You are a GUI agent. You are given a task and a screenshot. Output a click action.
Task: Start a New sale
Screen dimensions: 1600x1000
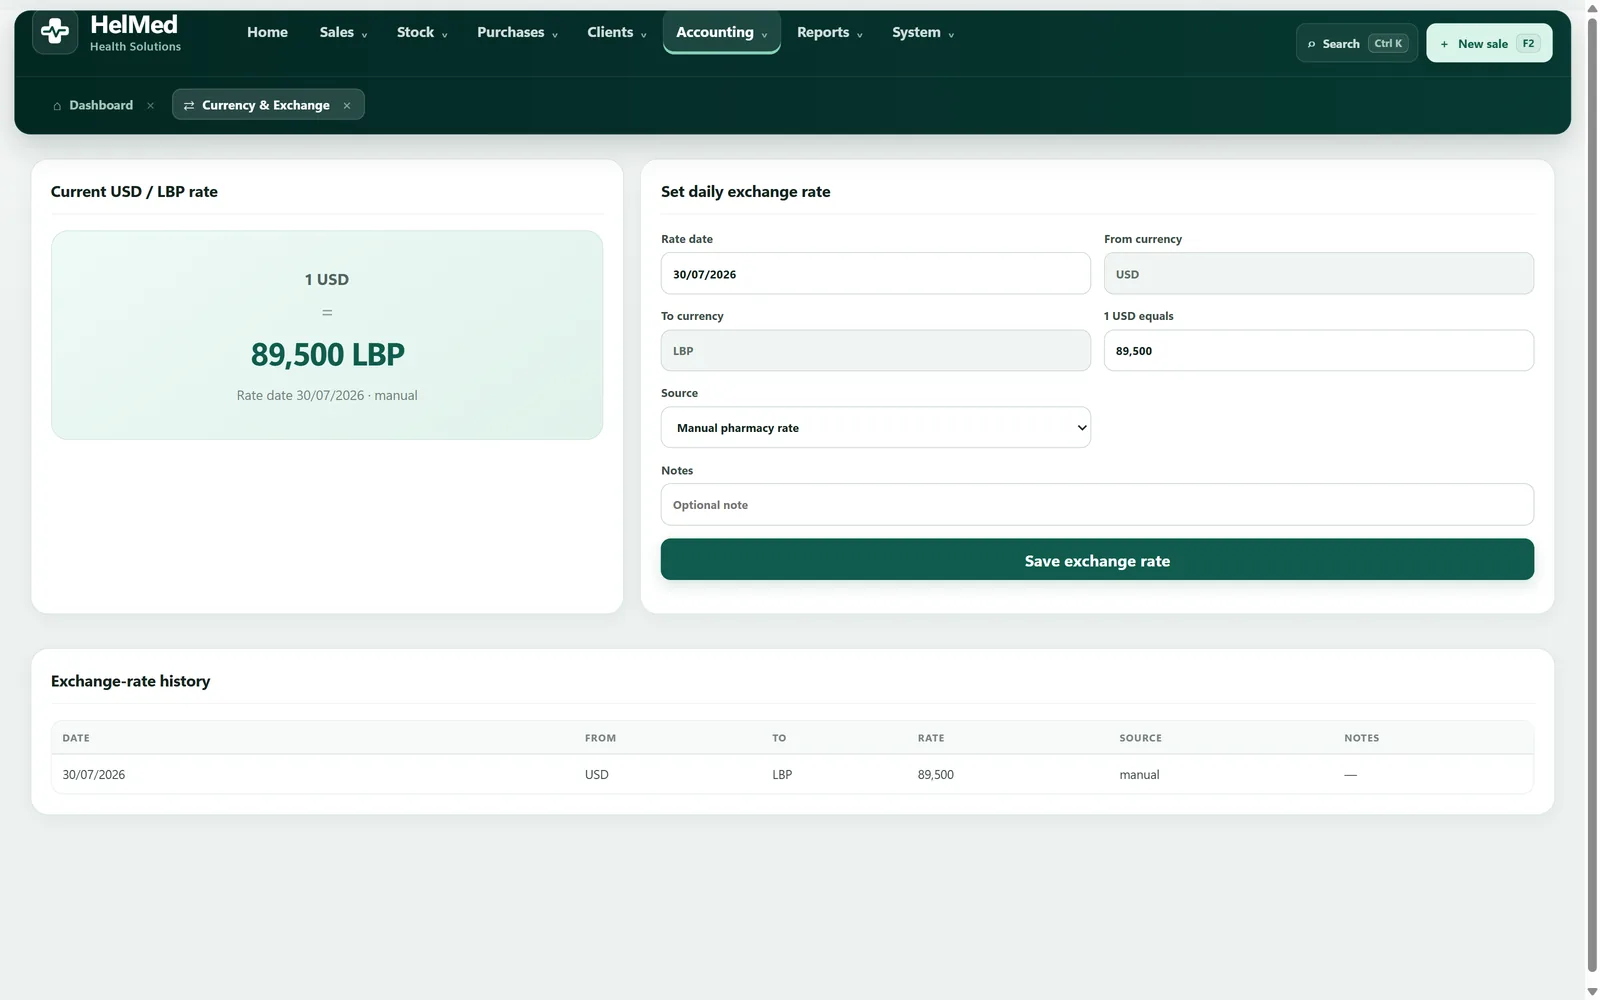tap(1489, 43)
